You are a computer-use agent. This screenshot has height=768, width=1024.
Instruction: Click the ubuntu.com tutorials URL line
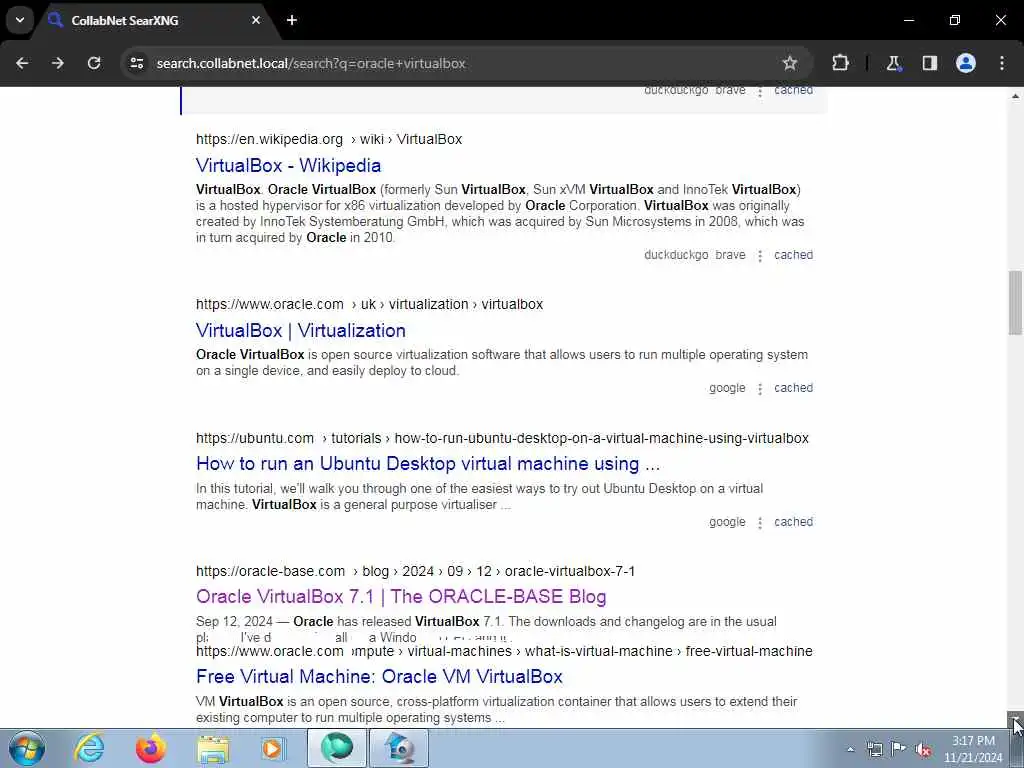click(x=502, y=438)
